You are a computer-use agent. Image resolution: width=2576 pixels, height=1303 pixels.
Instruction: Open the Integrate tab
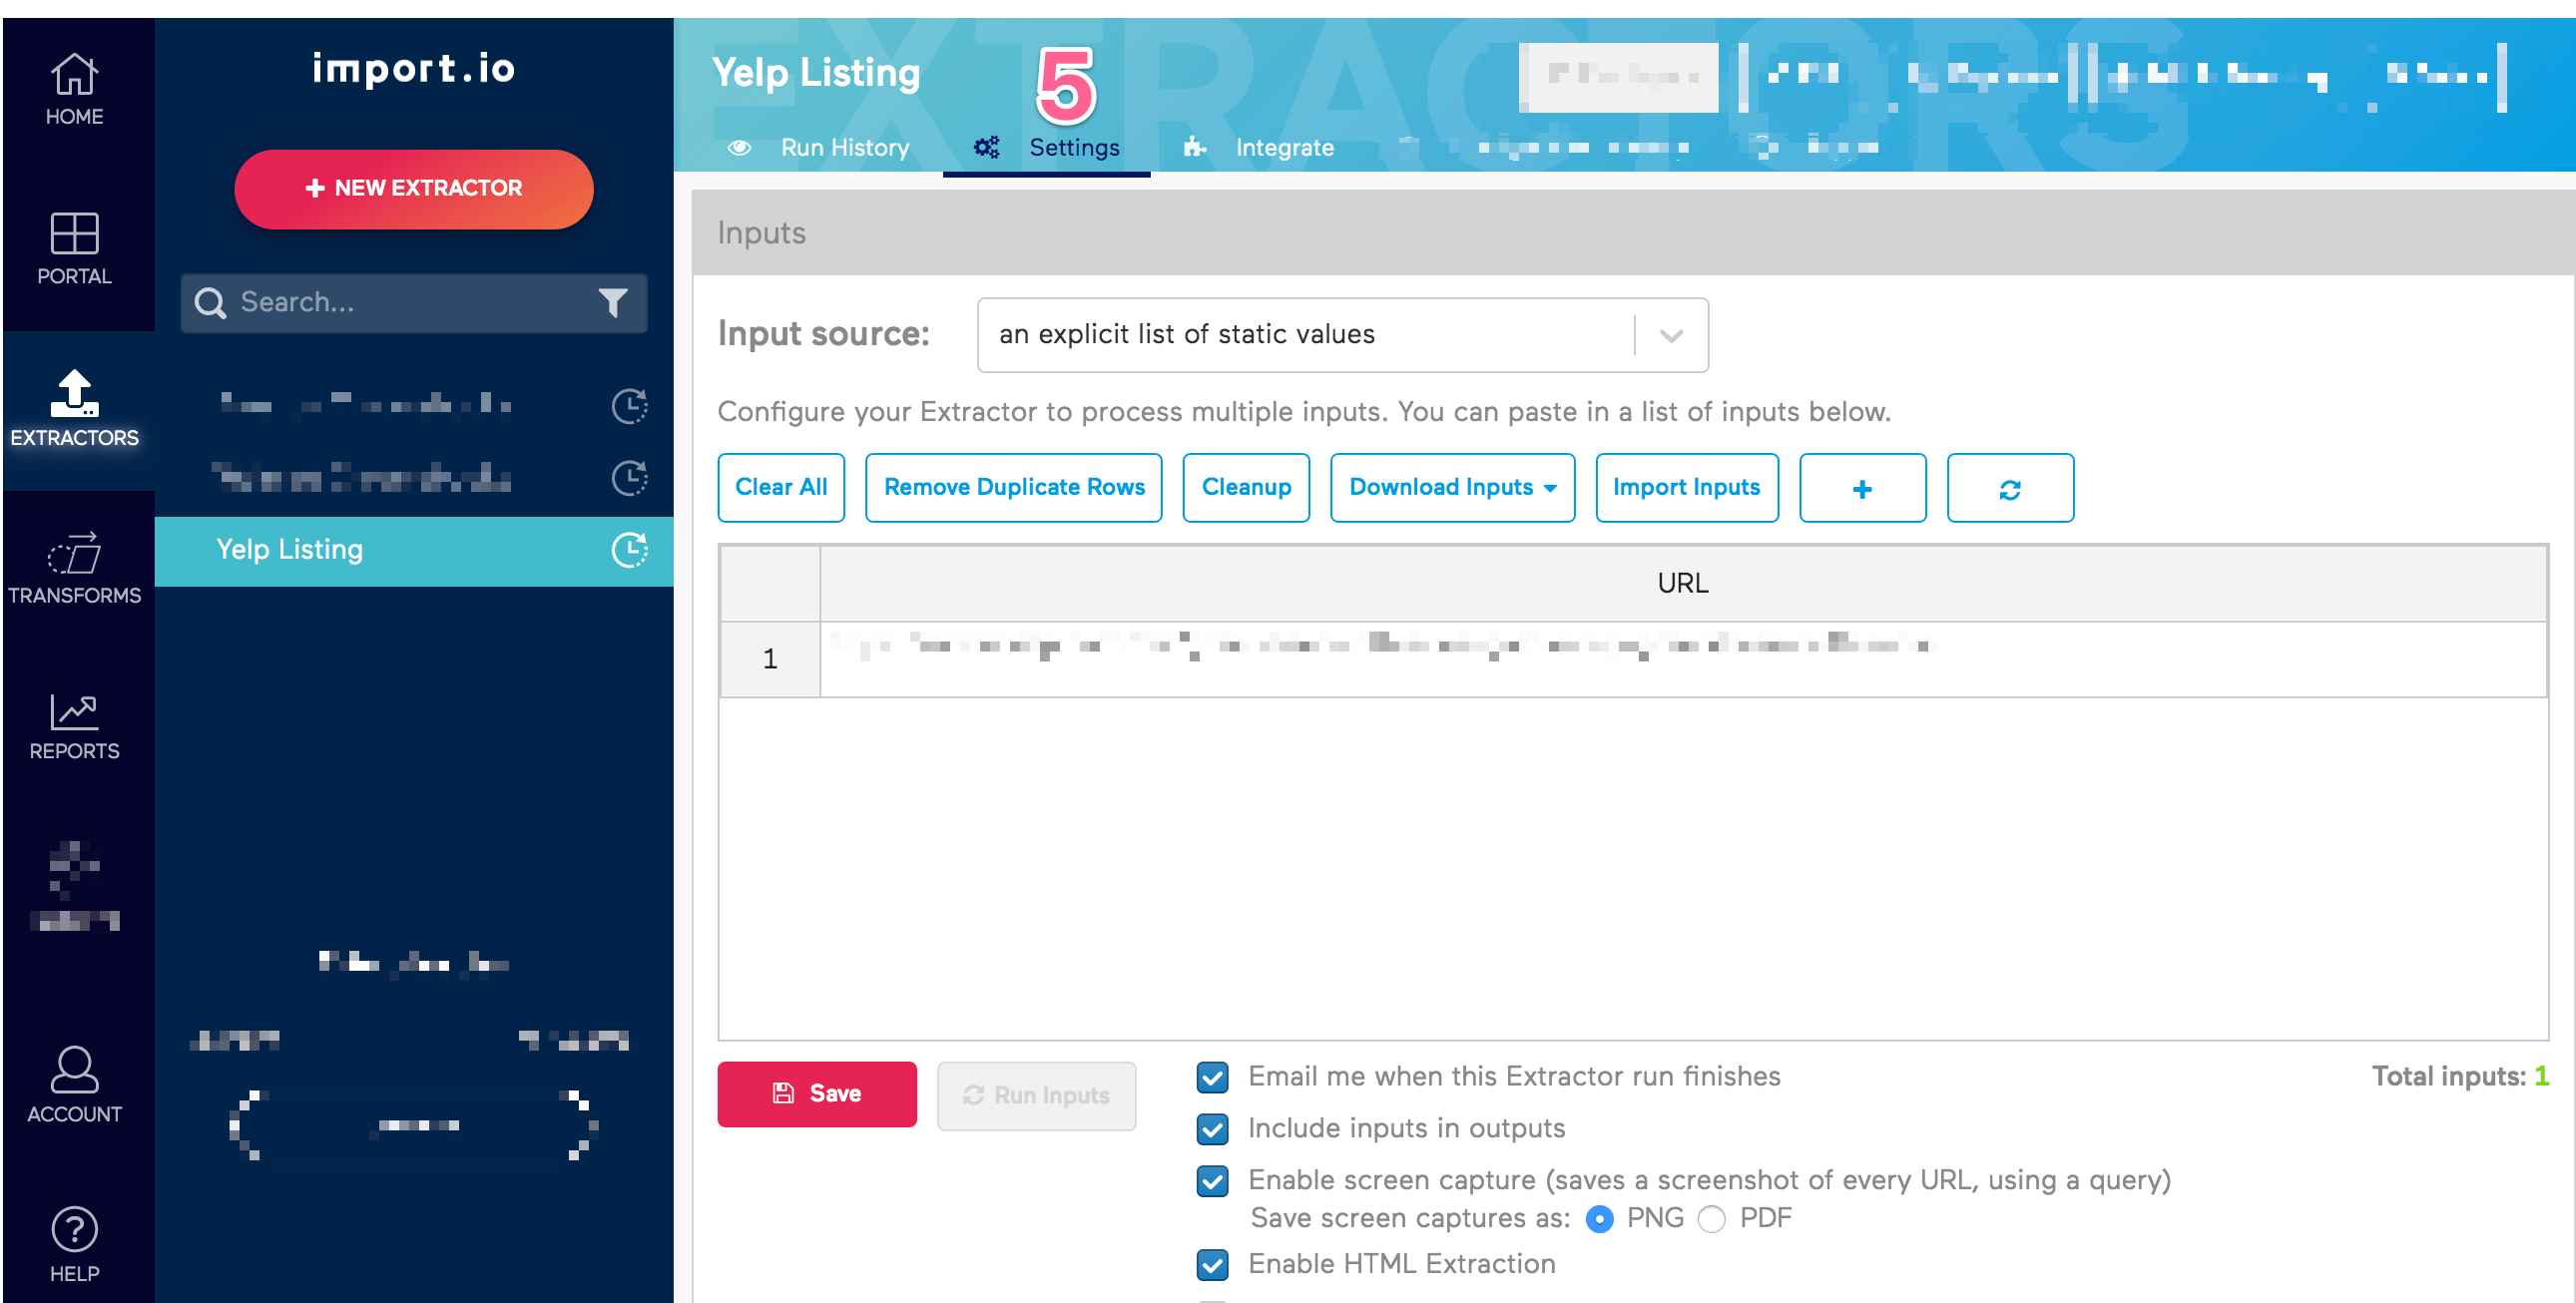pyautogui.click(x=1285, y=147)
